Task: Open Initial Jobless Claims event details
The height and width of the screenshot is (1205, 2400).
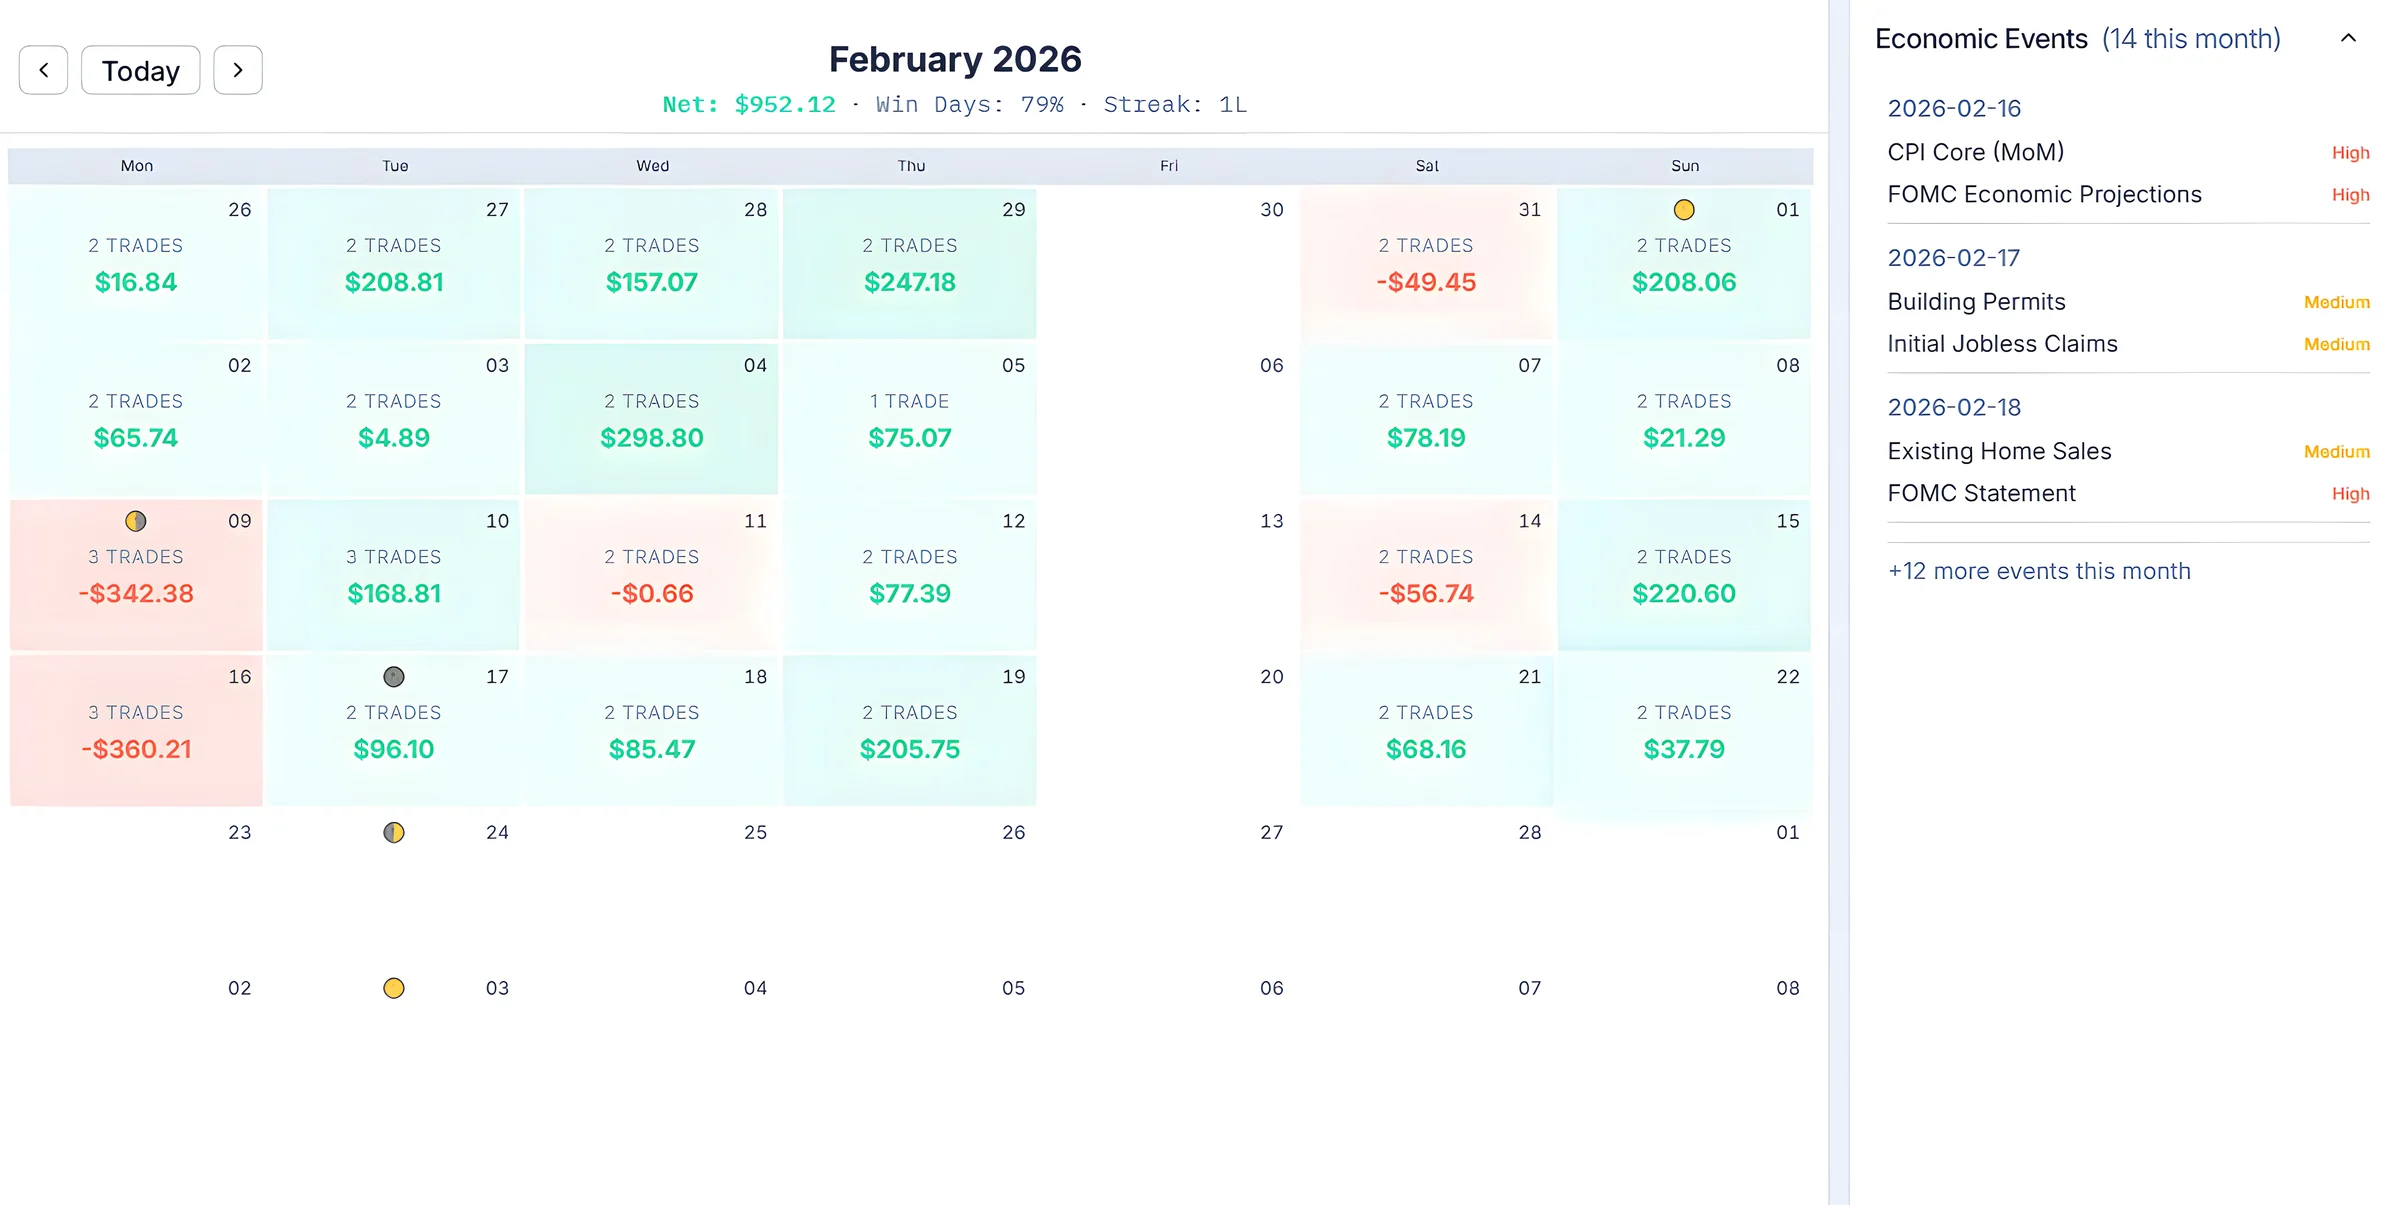Action: point(2002,343)
